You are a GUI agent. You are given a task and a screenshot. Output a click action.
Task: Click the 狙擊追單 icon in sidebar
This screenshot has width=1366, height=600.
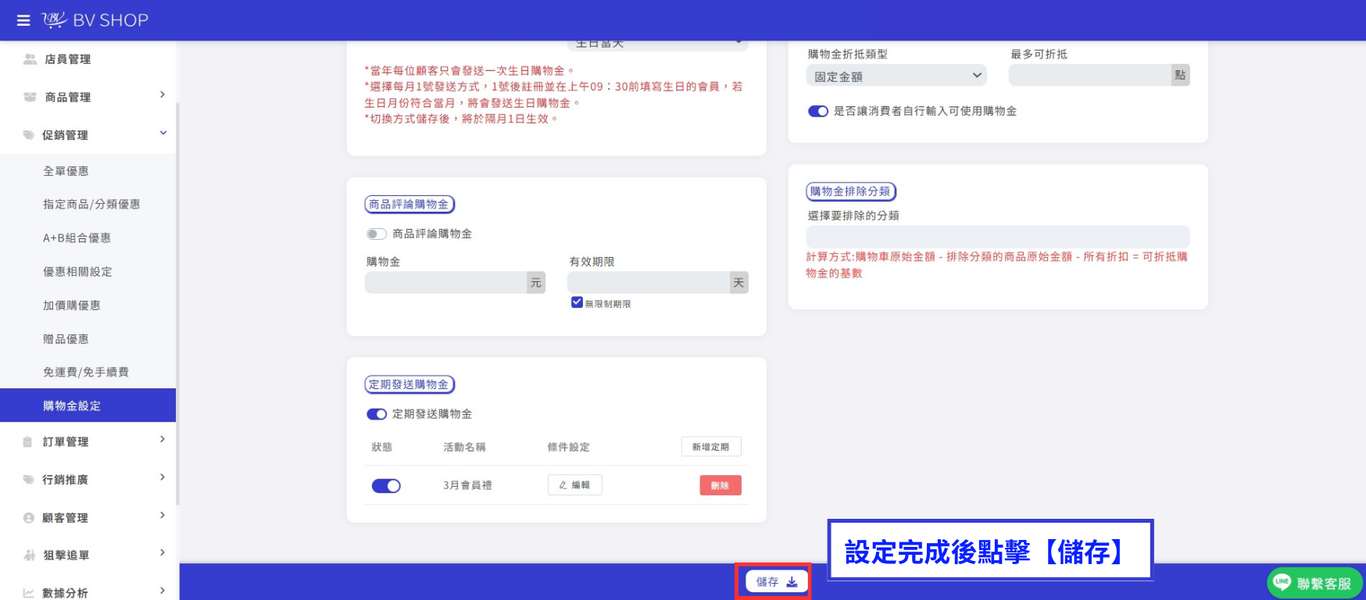coord(28,555)
